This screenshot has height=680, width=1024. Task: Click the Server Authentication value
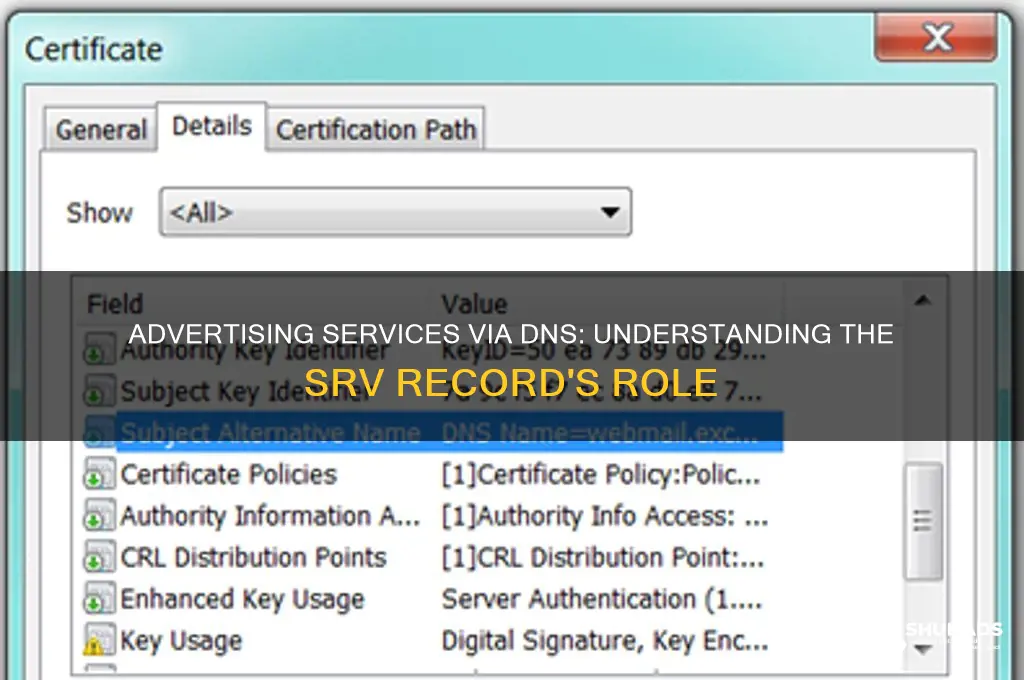click(601, 599)
